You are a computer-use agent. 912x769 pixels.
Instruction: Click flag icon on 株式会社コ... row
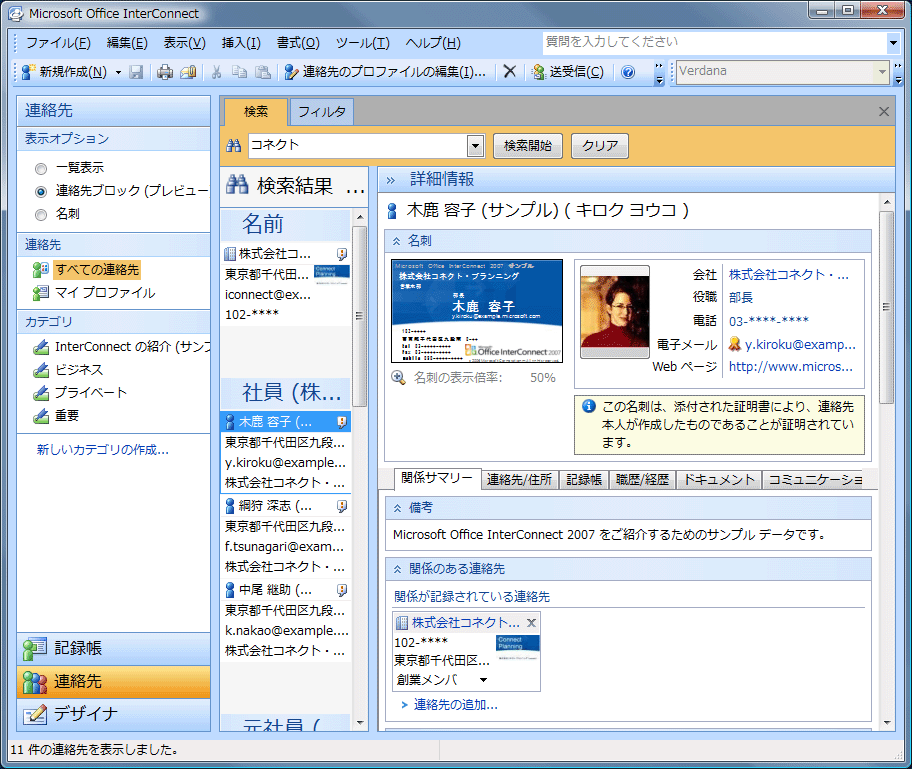coord(342,254)
